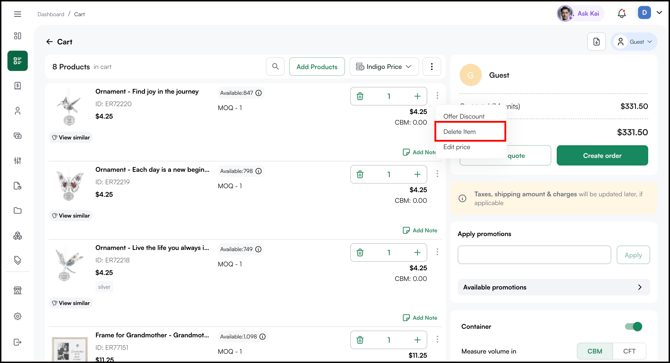Select Edit price from context menu

click(x=456, y=147)
